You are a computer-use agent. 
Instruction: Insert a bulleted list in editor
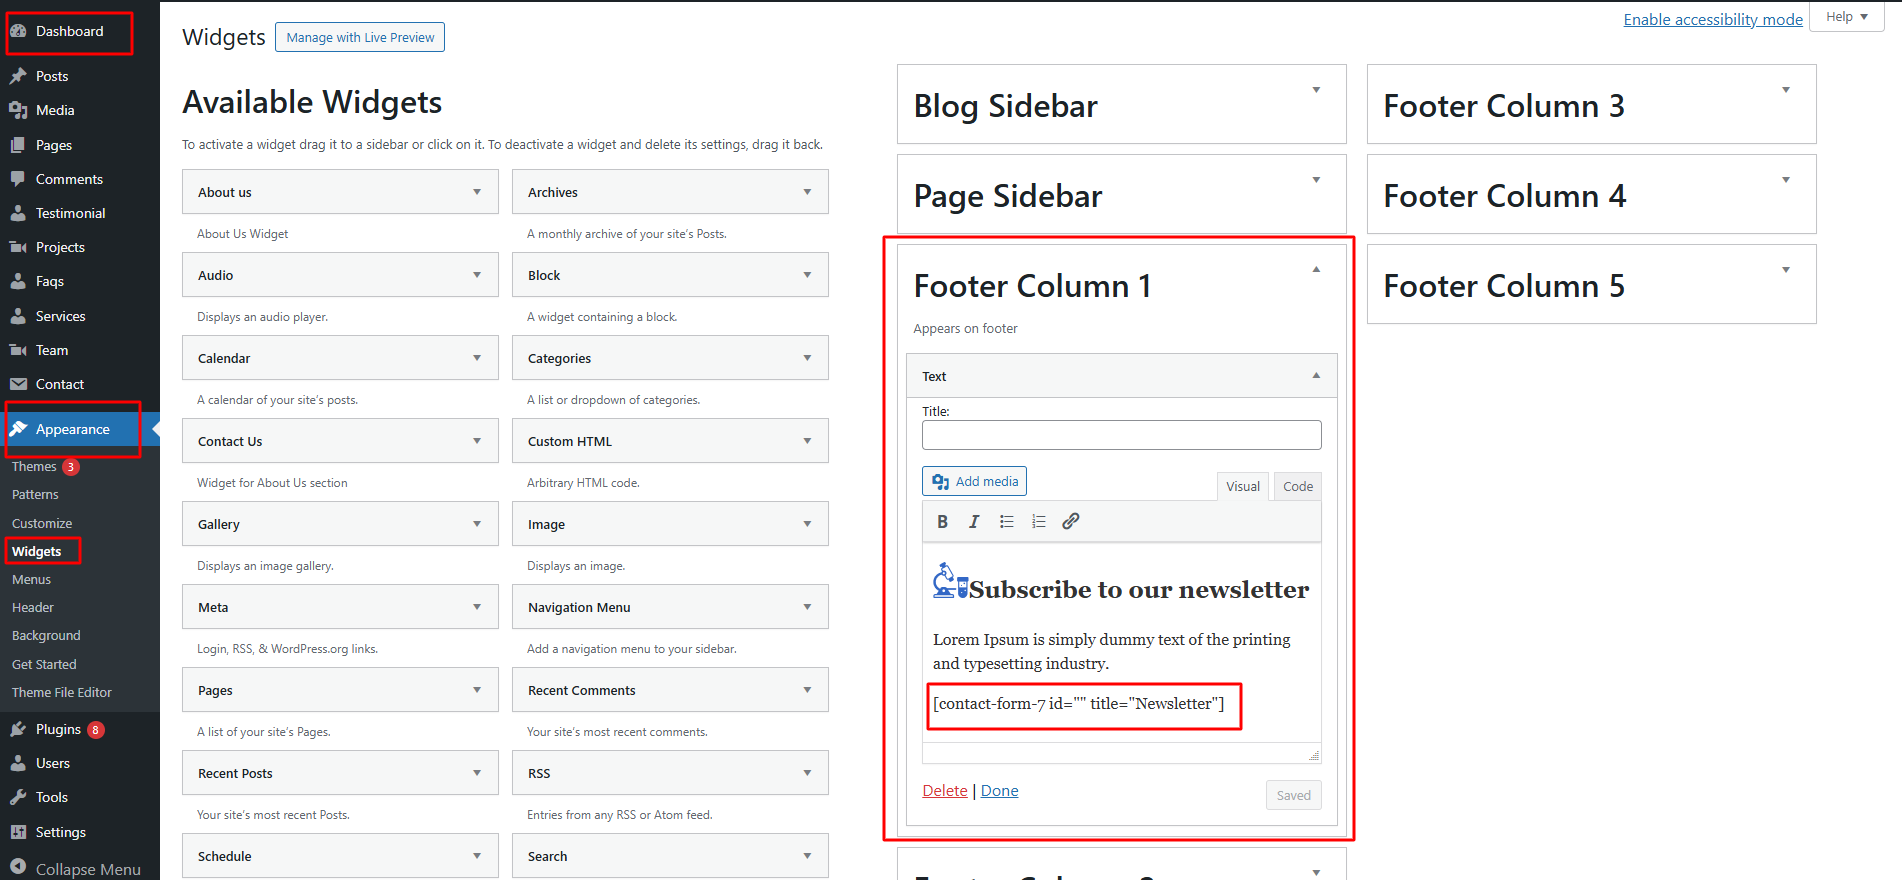point(1006,521)
